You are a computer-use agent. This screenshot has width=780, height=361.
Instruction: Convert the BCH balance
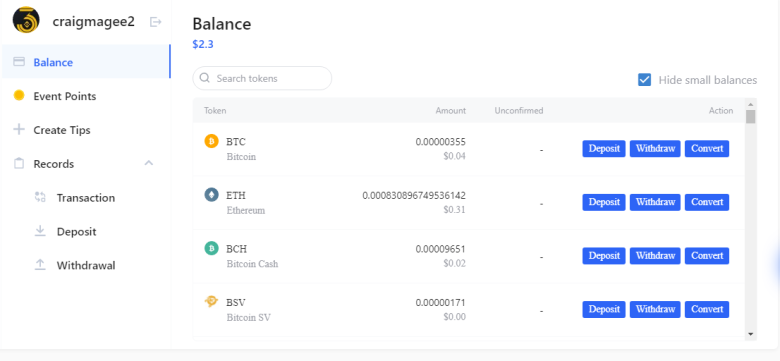[x=707, y=256]
